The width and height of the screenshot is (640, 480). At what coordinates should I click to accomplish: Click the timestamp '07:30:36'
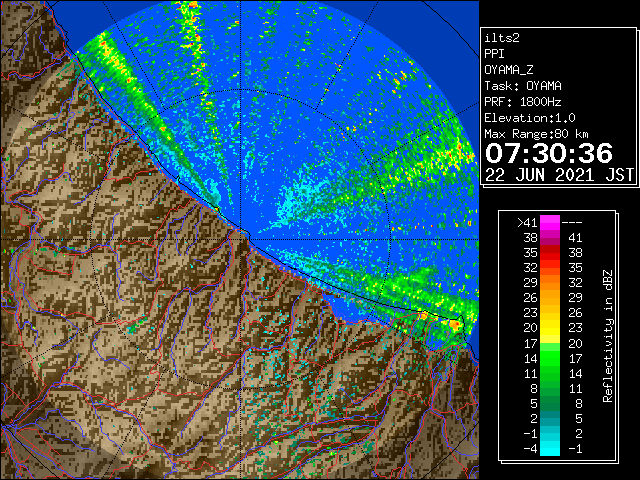click(549, 153)
